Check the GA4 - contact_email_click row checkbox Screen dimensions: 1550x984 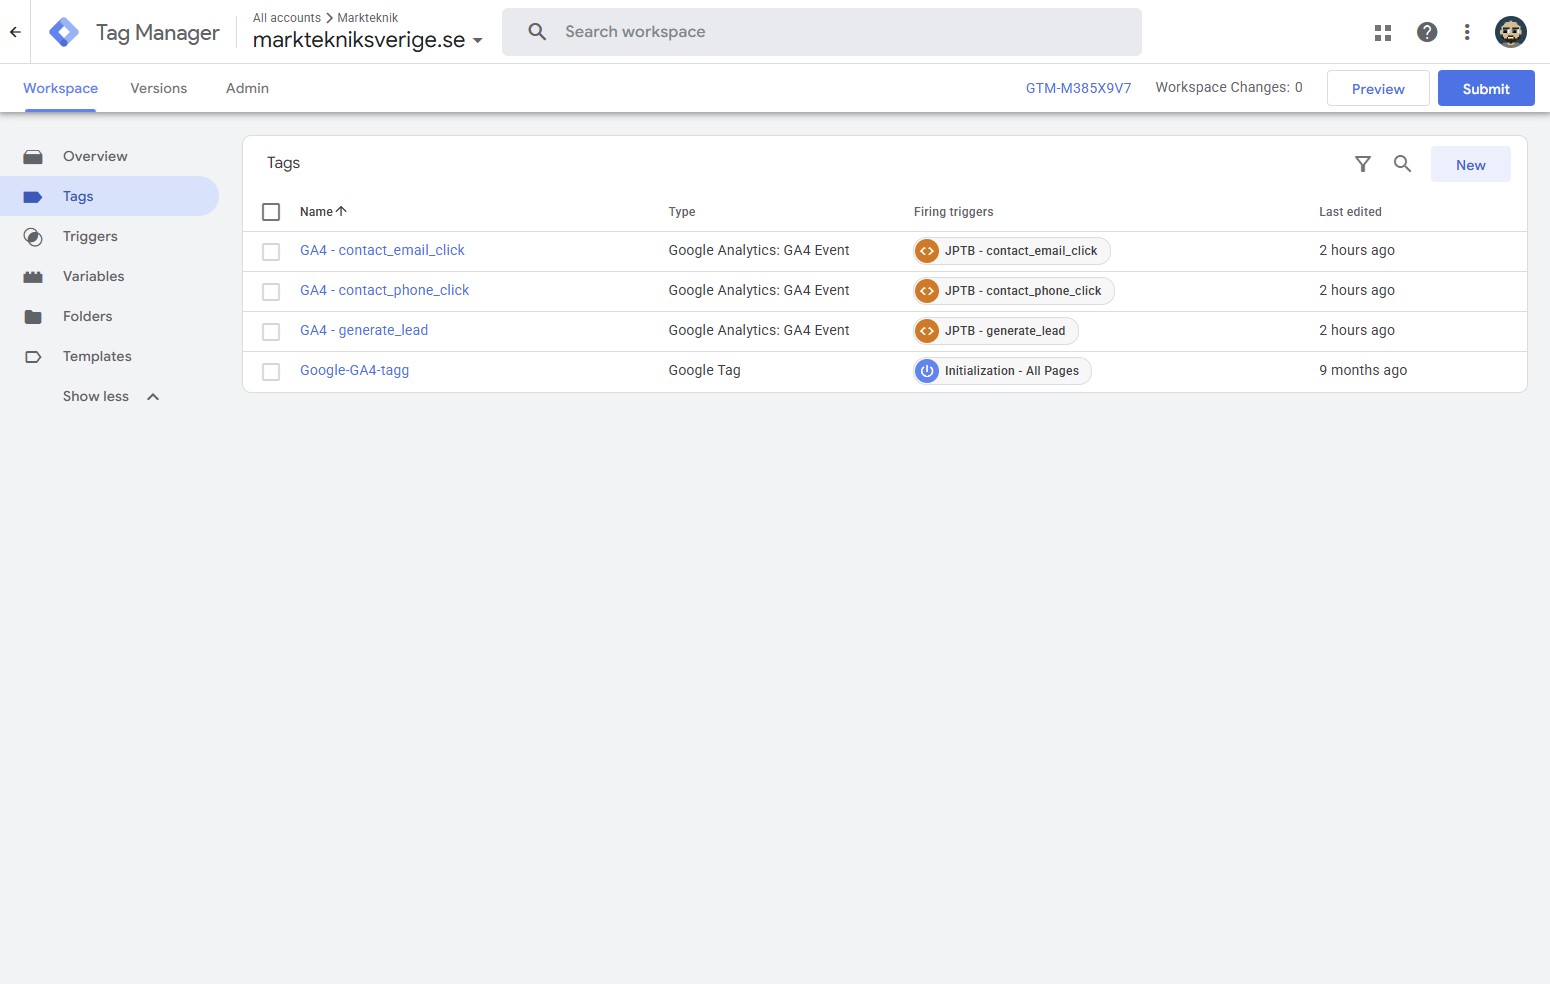click(271, 252)
